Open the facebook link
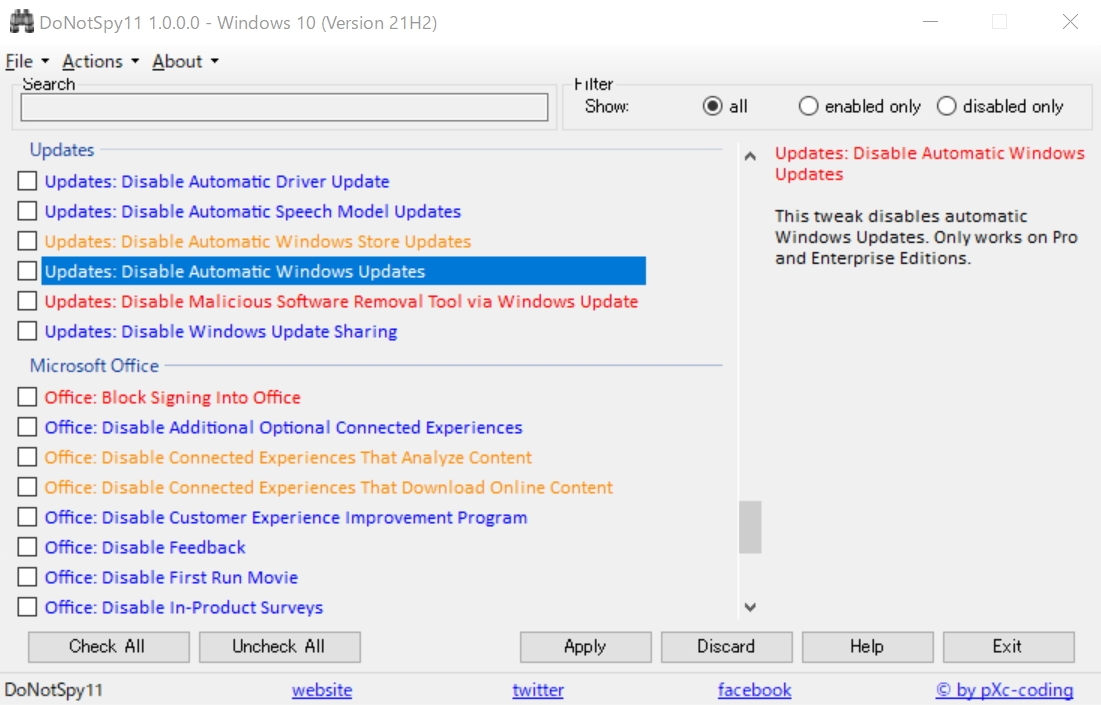 [754, 689]
